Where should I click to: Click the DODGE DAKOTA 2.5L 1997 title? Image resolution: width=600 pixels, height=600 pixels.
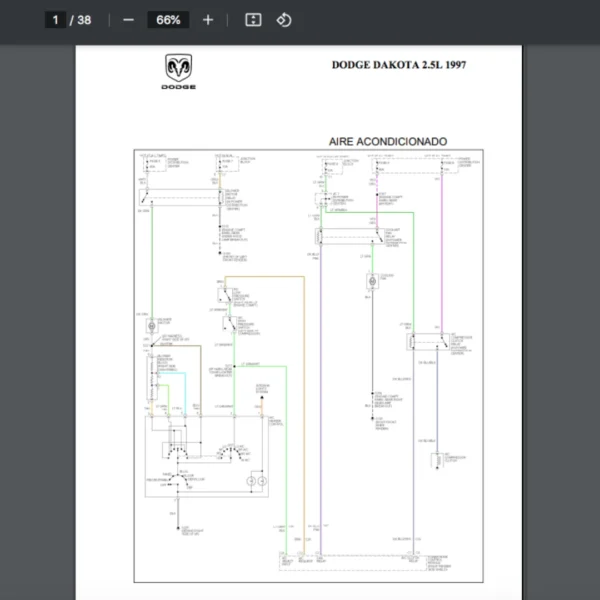(x=398, y=65)
